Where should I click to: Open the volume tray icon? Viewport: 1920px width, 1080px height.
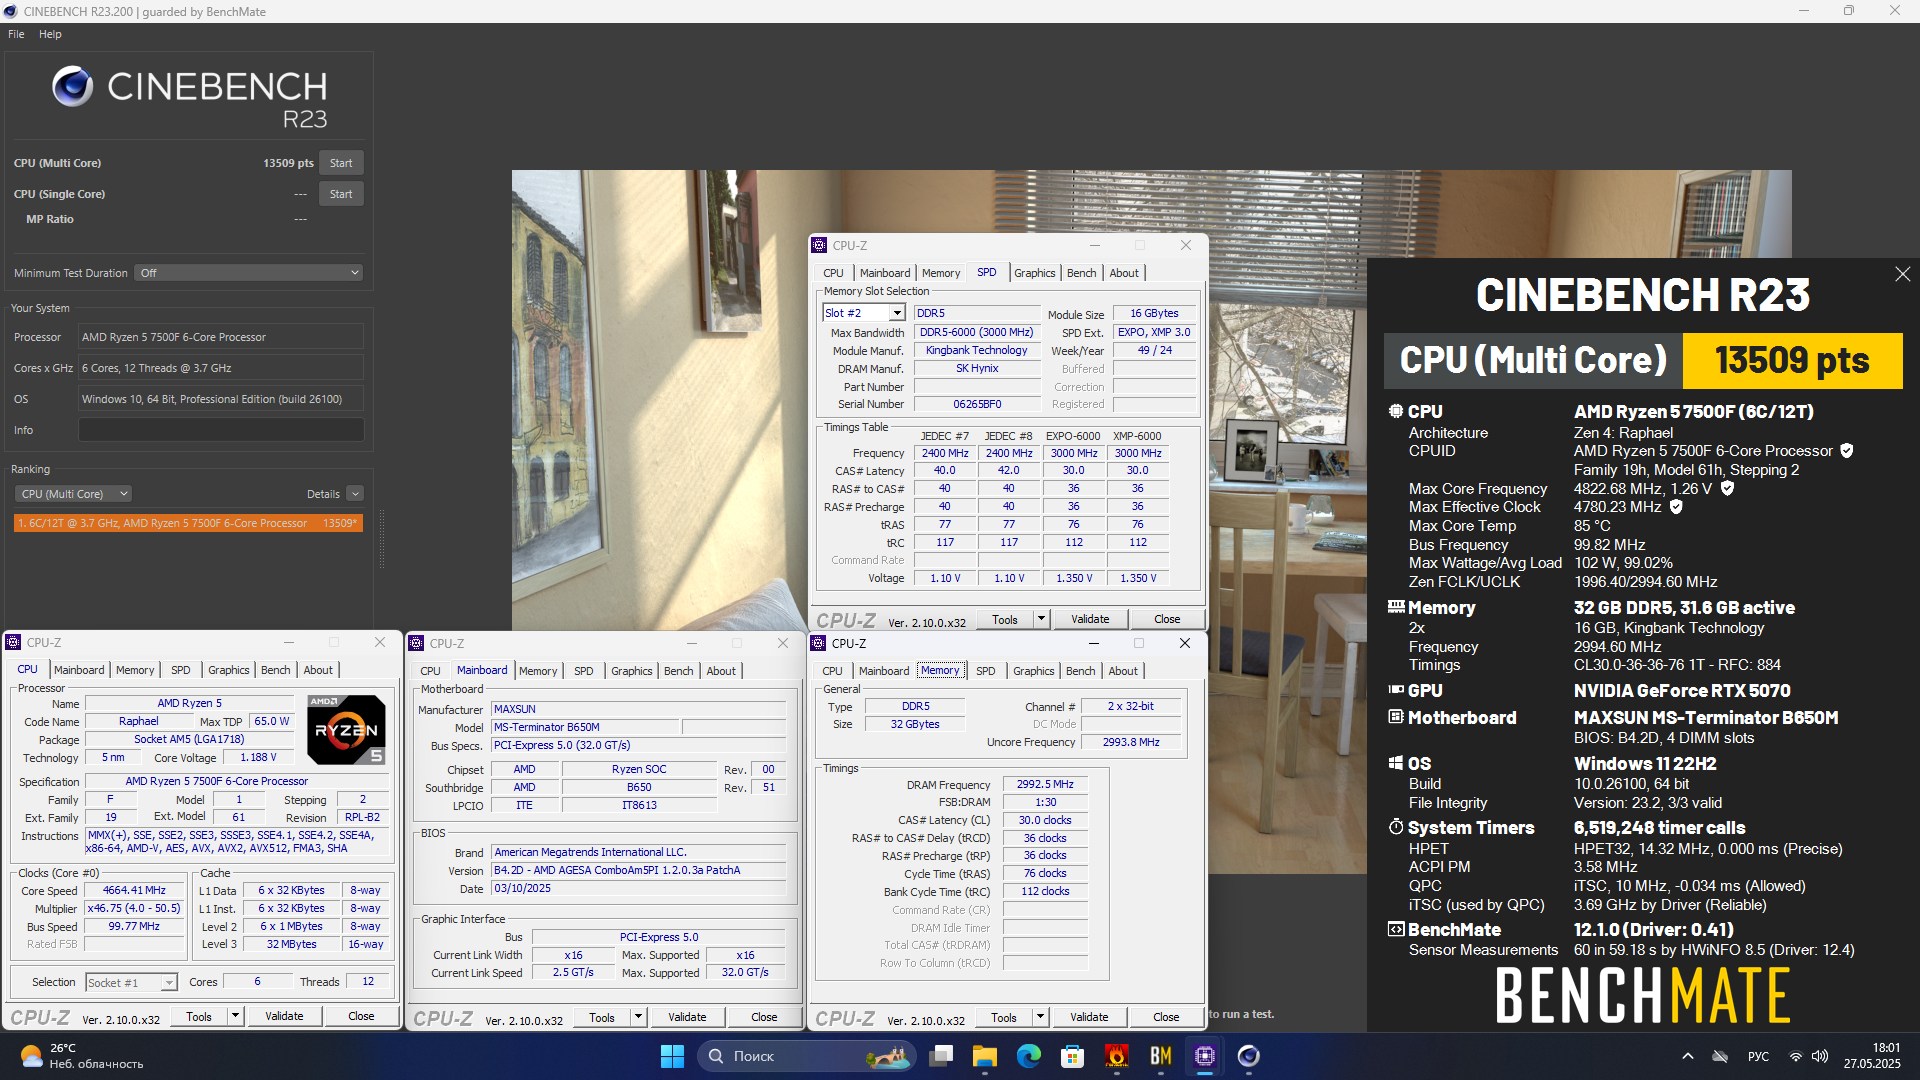click(1820, 1056)
